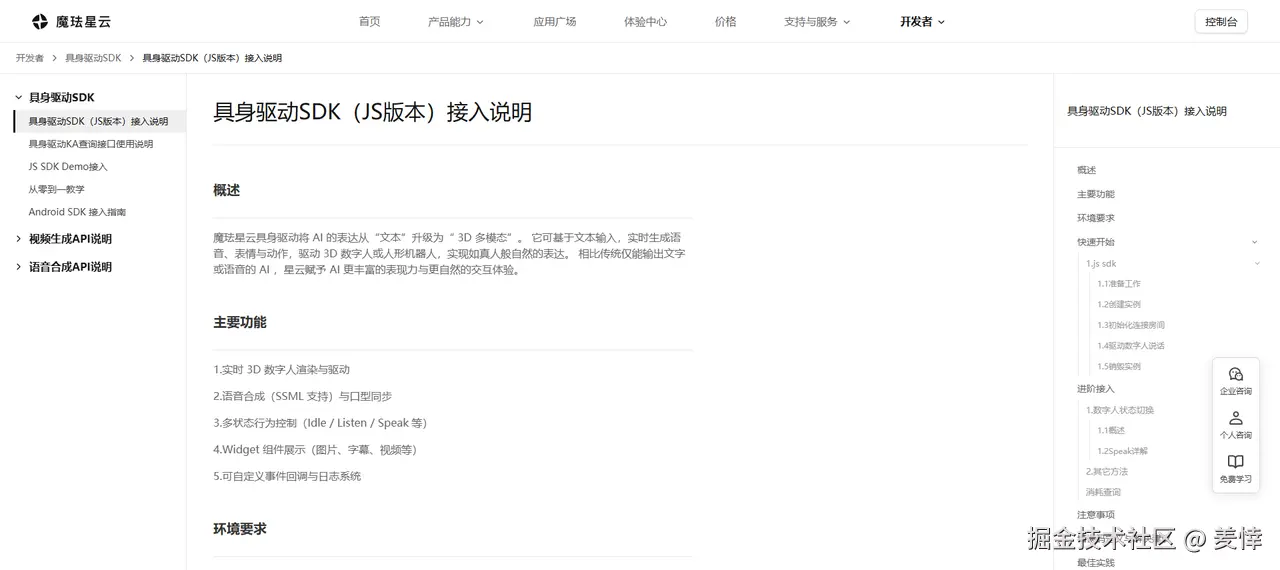This screenshot has height=570, width=1280.
Task: Jump to 1.1准备工作 in outline
Action: (1118, 284)
